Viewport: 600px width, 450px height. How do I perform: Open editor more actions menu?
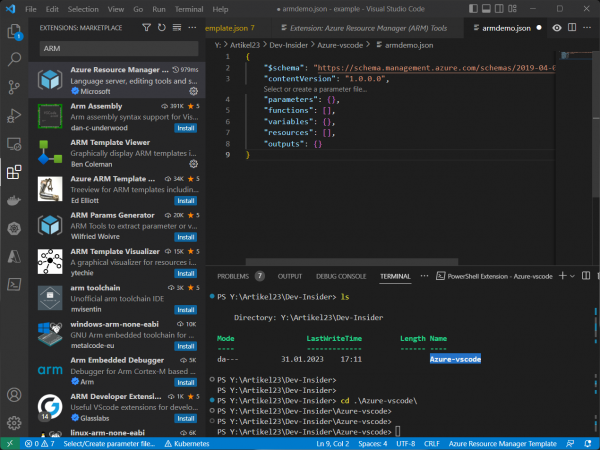click(x=587, y=28)
